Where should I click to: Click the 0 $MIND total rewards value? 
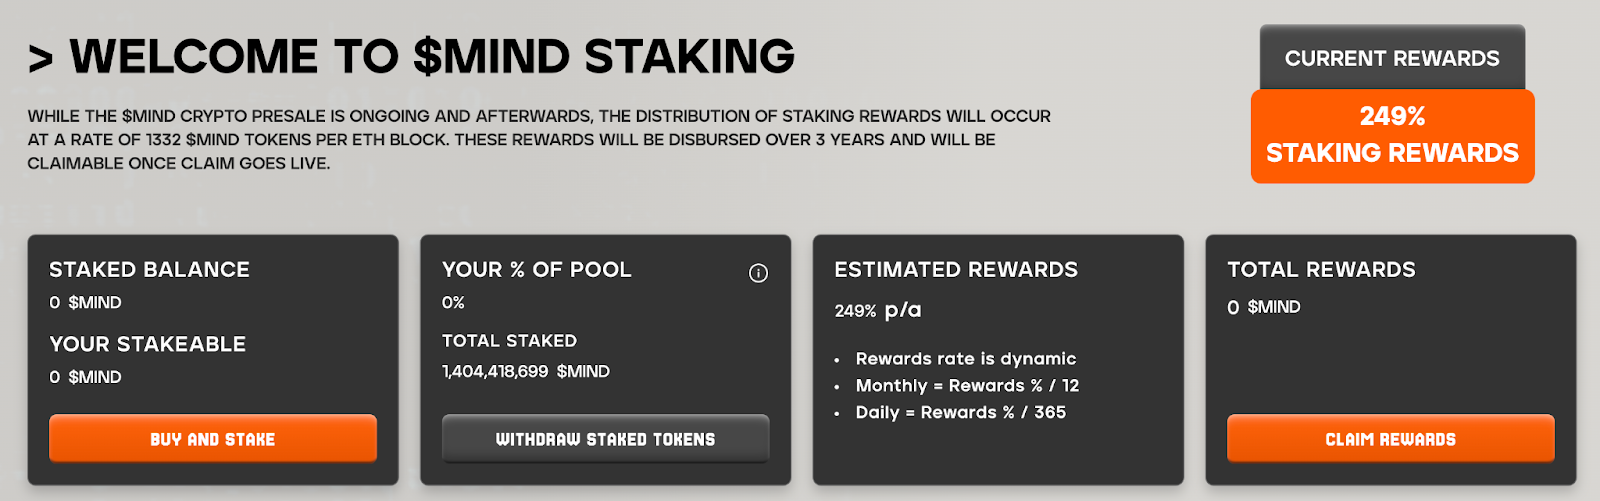coord(1264,307)
